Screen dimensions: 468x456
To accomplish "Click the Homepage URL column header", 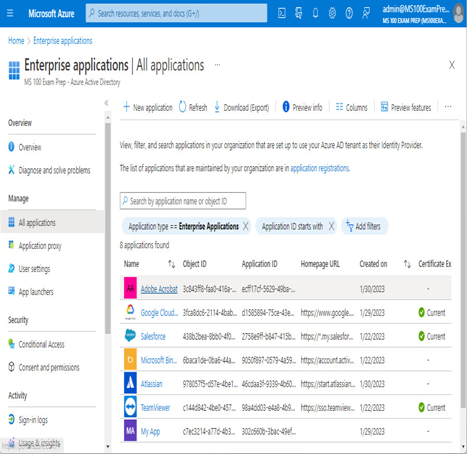I will tap(320, 264).
